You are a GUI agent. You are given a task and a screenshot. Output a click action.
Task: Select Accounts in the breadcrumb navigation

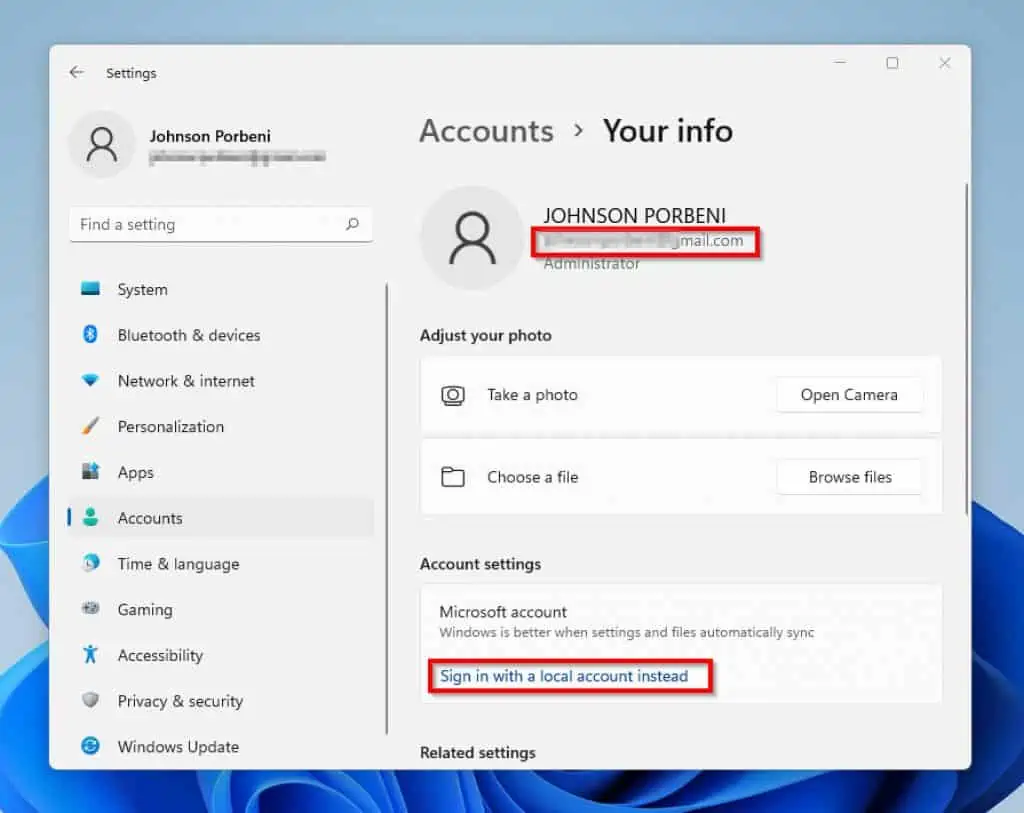coord(486,131)
